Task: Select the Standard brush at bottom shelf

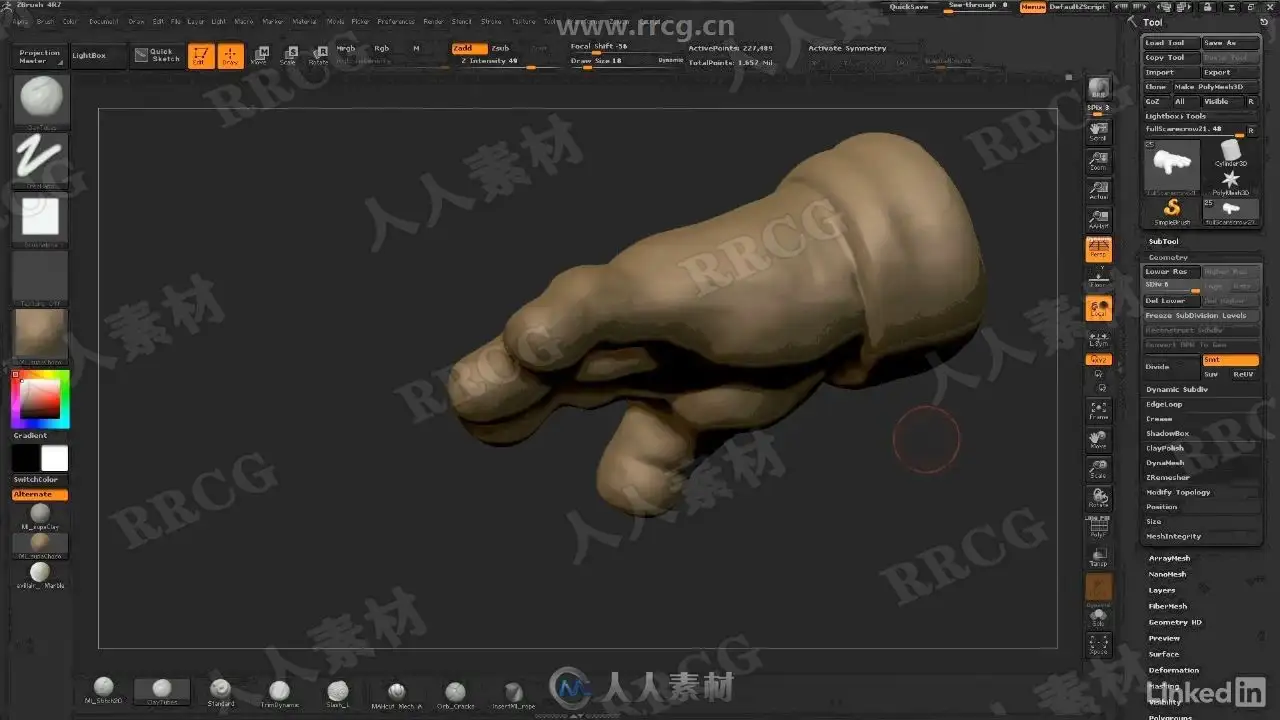Action: point(220,692)
